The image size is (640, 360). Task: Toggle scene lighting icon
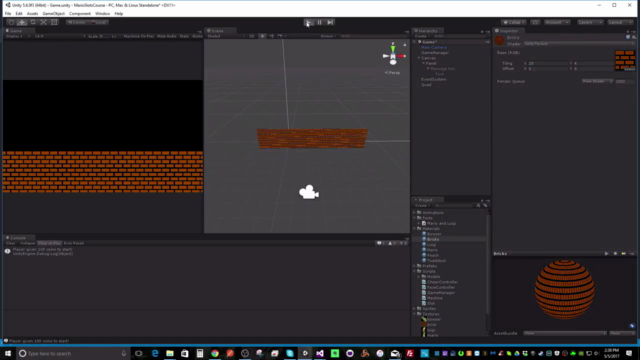[x=262, y=36]
